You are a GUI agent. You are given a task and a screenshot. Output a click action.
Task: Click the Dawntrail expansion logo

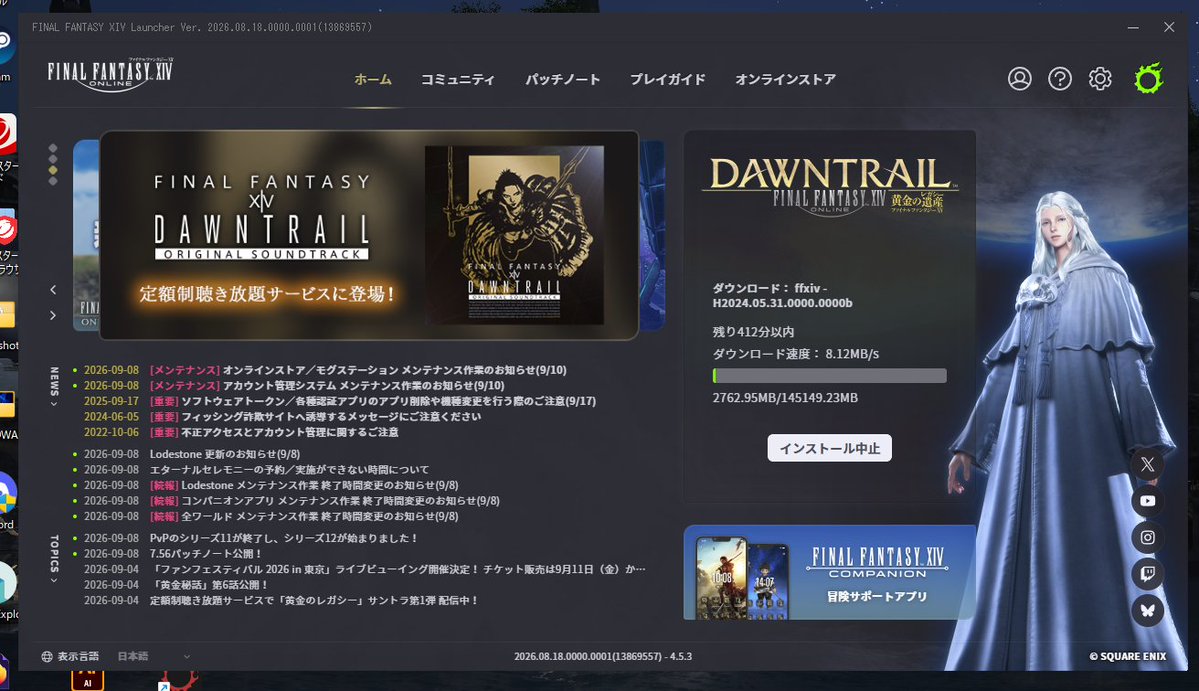(x=829, y=186)
